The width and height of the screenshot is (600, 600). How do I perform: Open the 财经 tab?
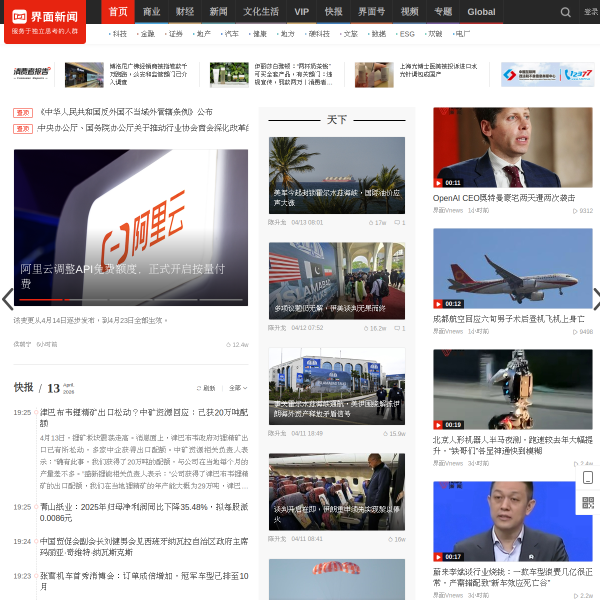pyautogui.click(x=185, y=12)
